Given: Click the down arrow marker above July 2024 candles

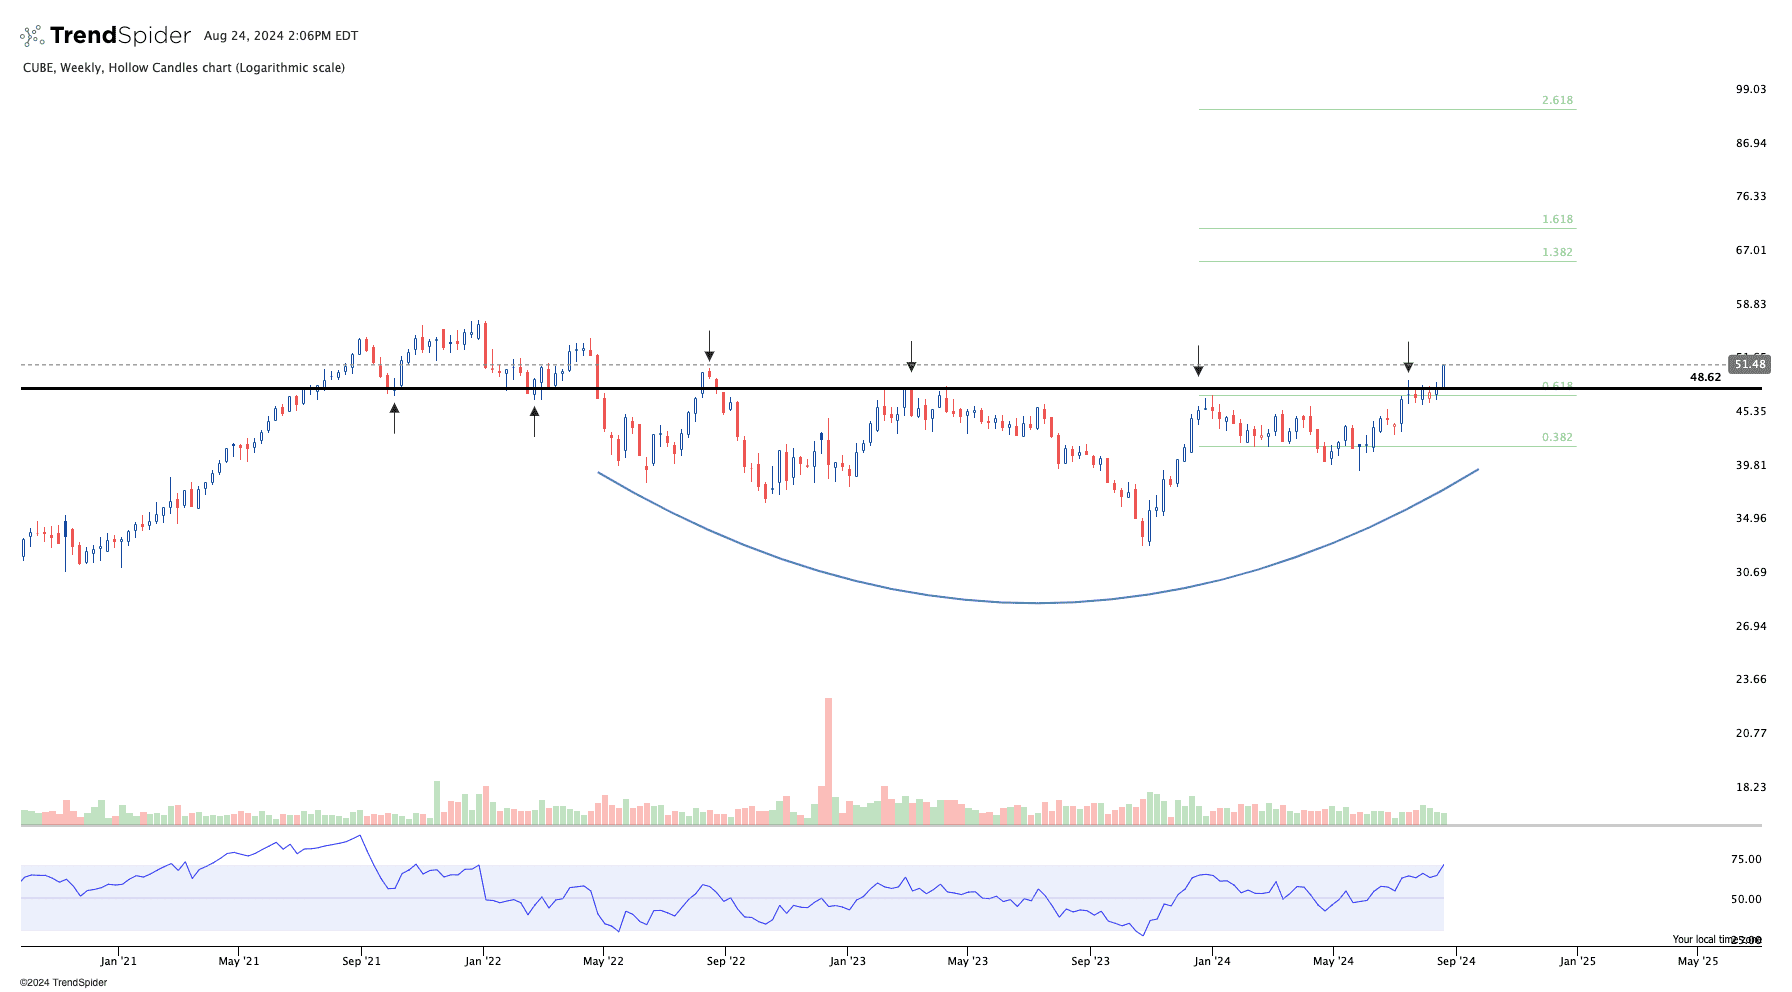Looking at the screenshot, I should coord(1408,357).
